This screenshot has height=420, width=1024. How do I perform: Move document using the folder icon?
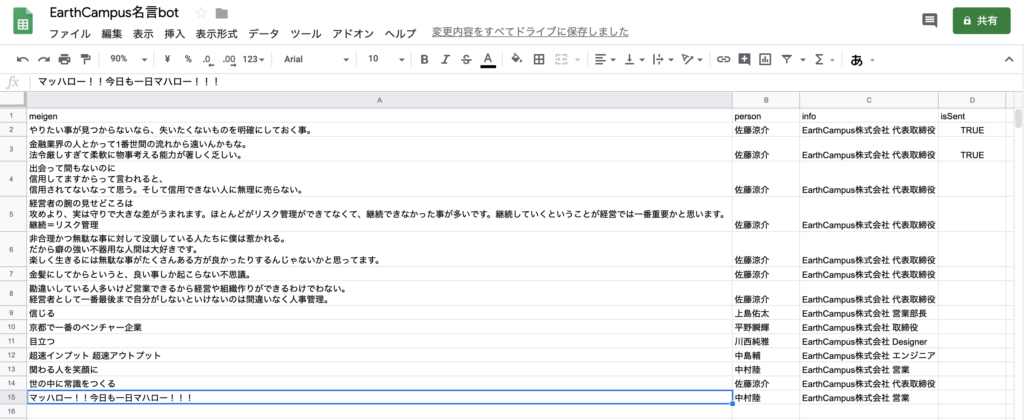221,13
